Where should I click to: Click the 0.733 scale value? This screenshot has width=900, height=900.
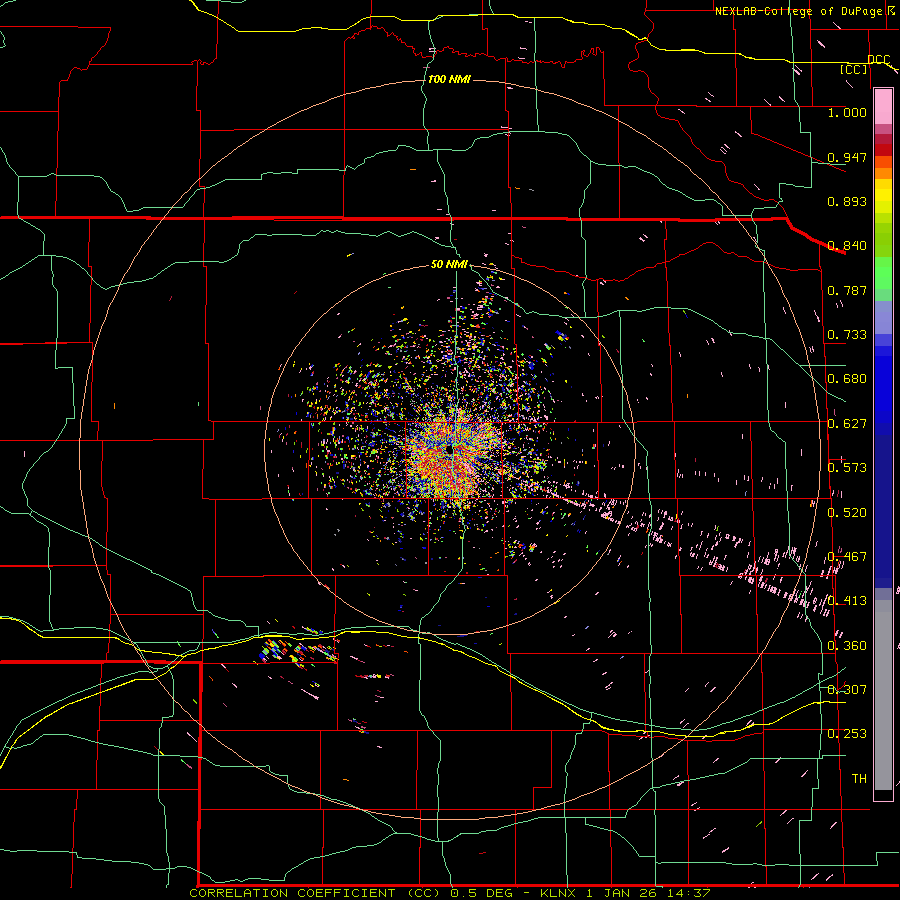[x=847, y=335]
